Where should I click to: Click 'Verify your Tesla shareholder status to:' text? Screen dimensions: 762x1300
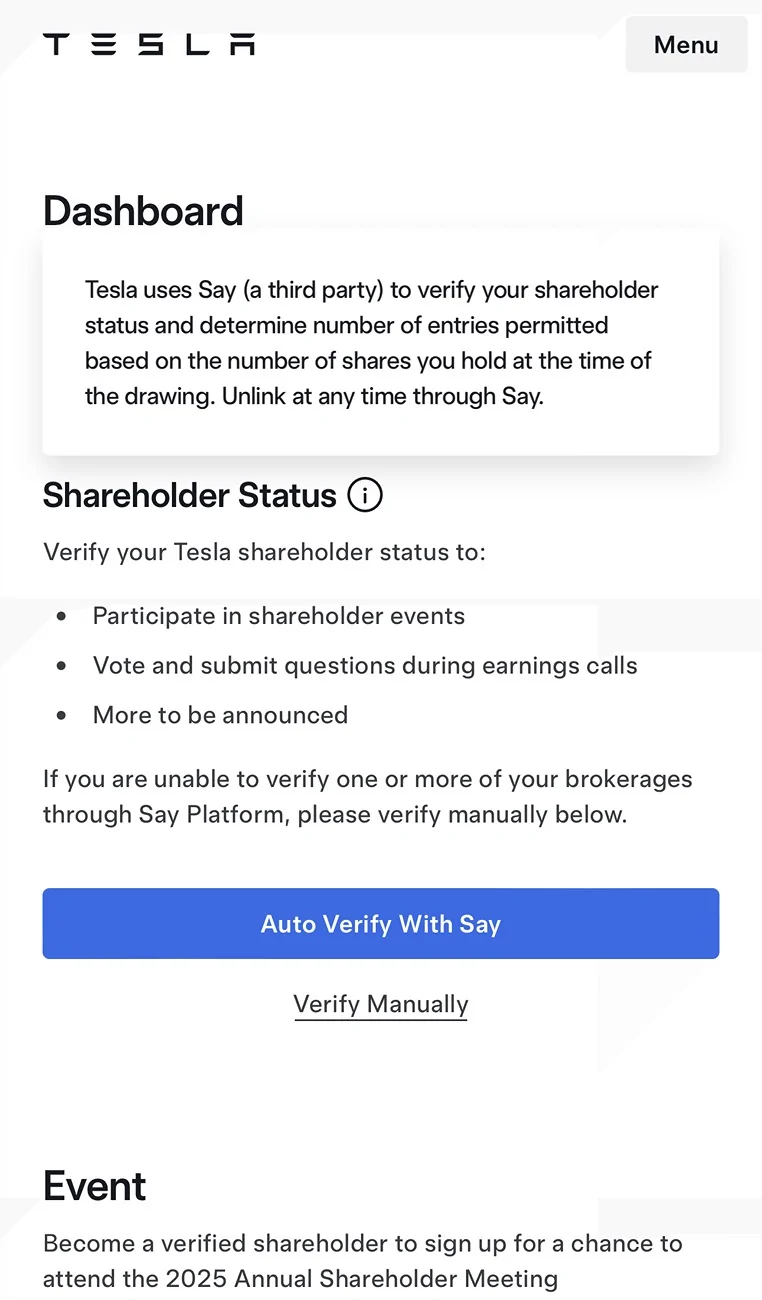tap(264, 552)
